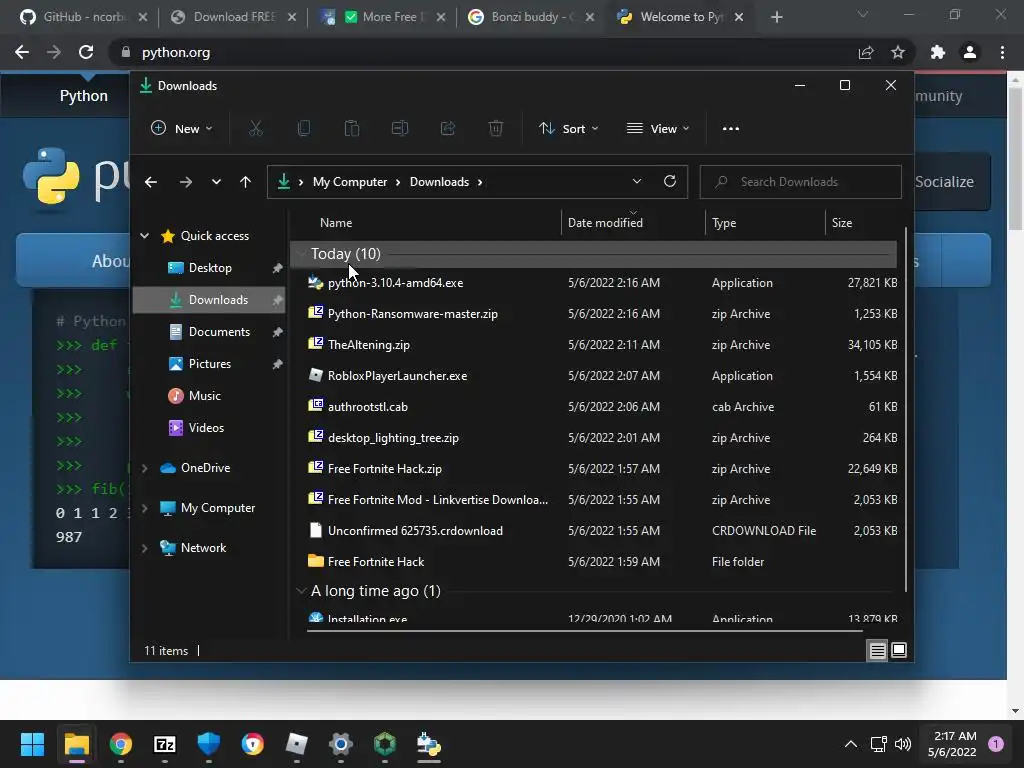Click the Share icon in Explorer toolbar
Image resolution: width=1024 pixels, height=768 pixels.
click(448, 129)
